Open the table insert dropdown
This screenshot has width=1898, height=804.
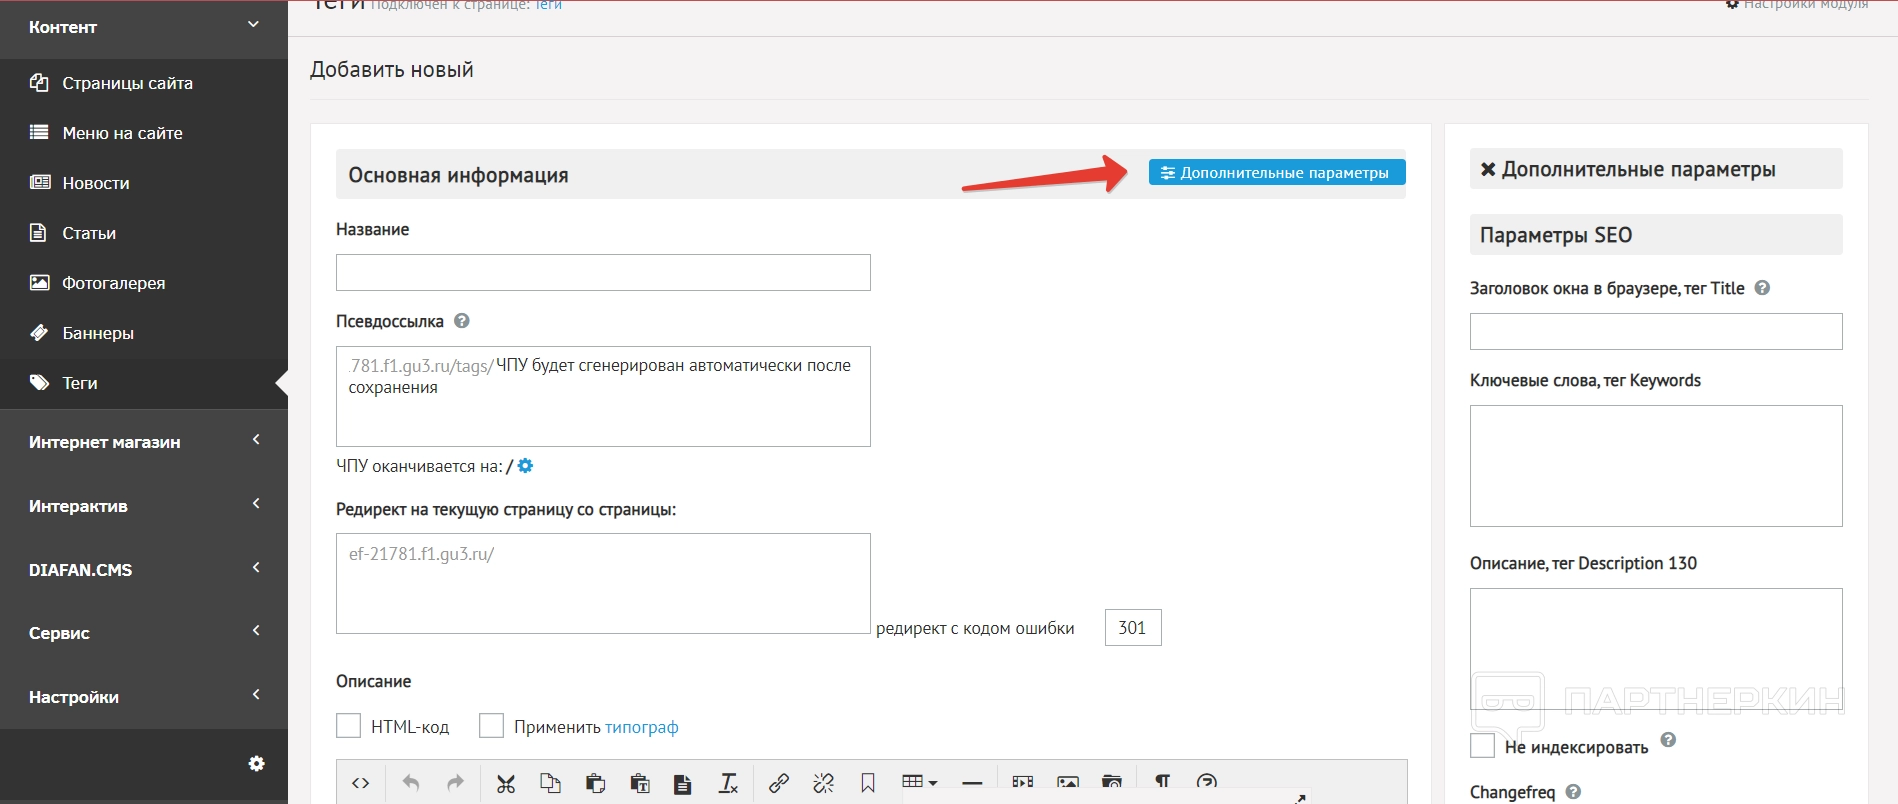919,782
